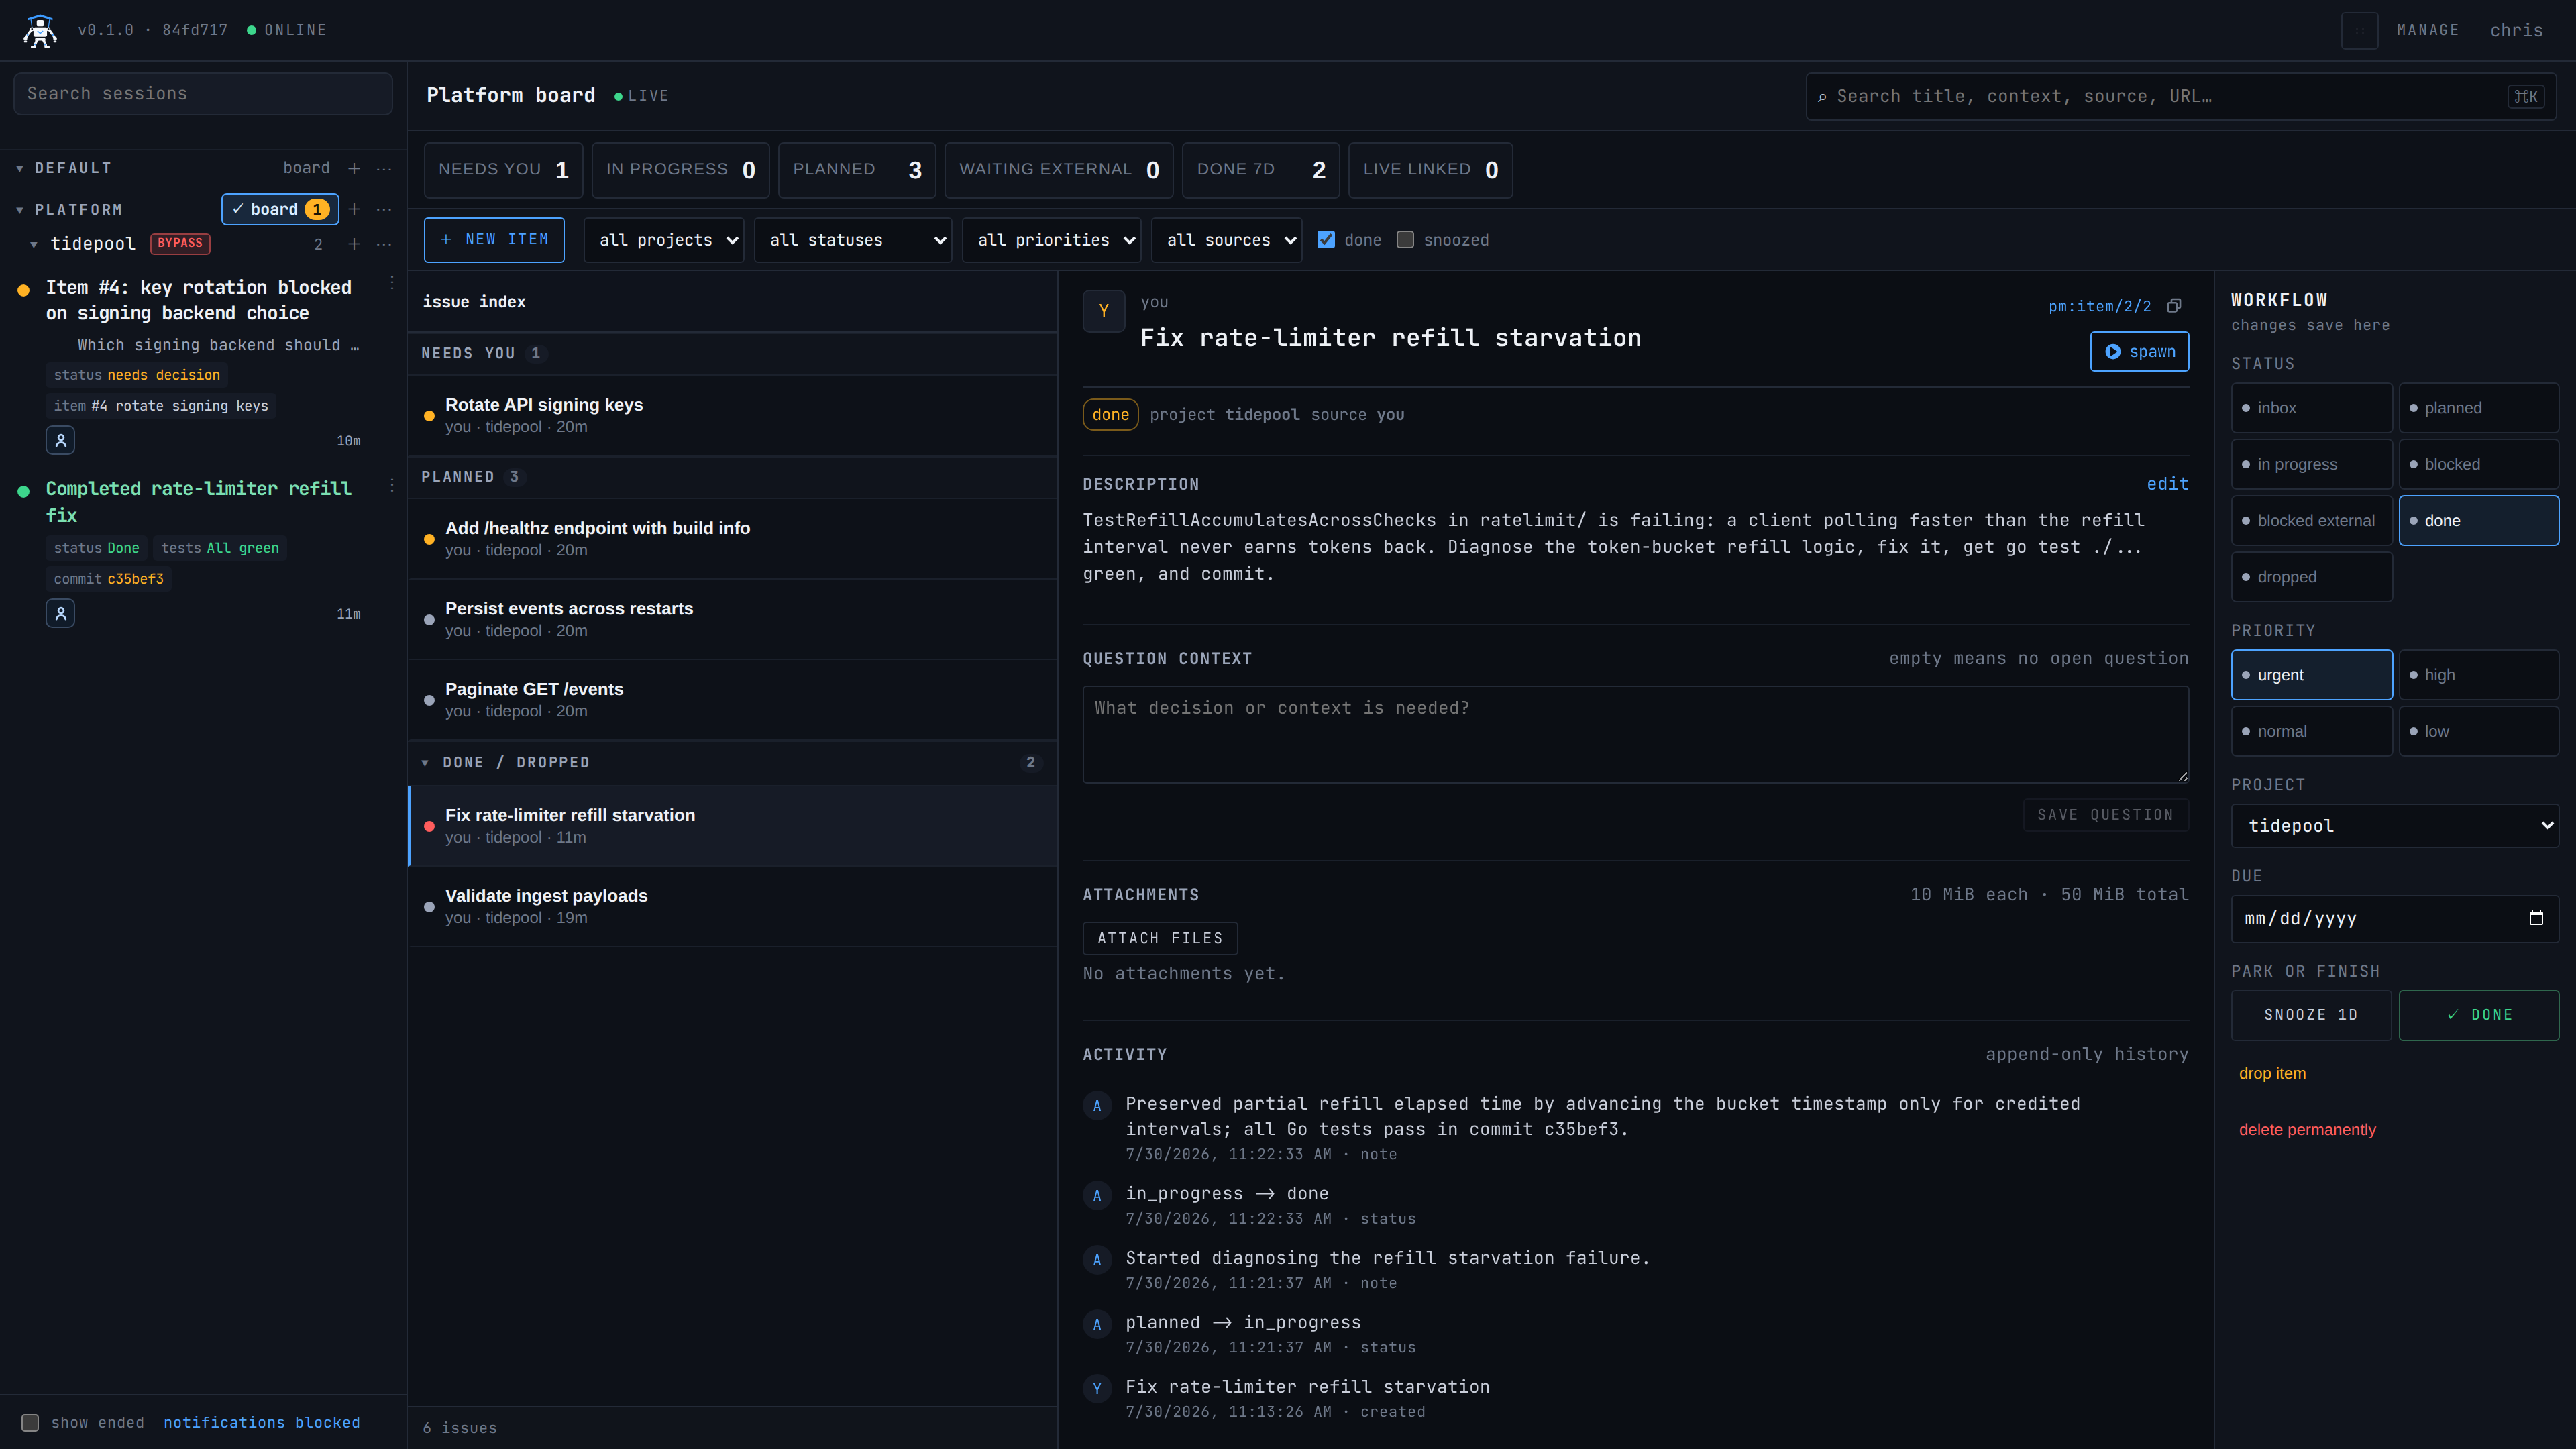The width and height of the screenshot is (2576, 1449).
Task: Open the tidepool project dropdown in workflow
Action: click(2394, 826)
